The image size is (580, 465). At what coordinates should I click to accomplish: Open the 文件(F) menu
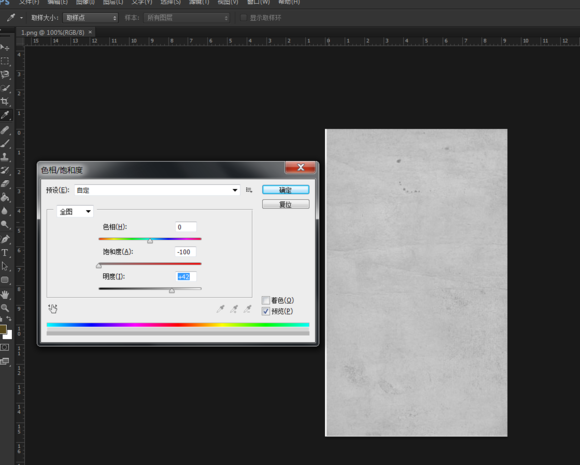29,2
